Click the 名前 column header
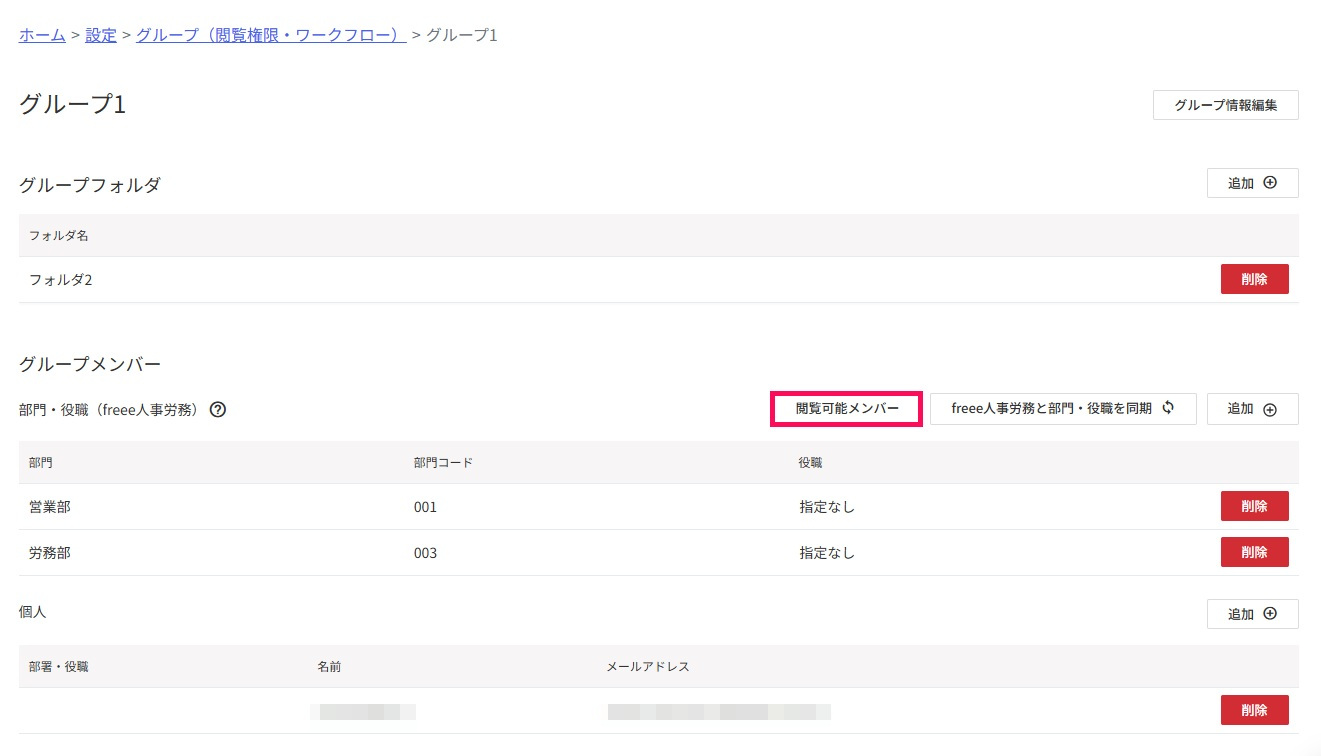1321x756 pixels. 329,666
